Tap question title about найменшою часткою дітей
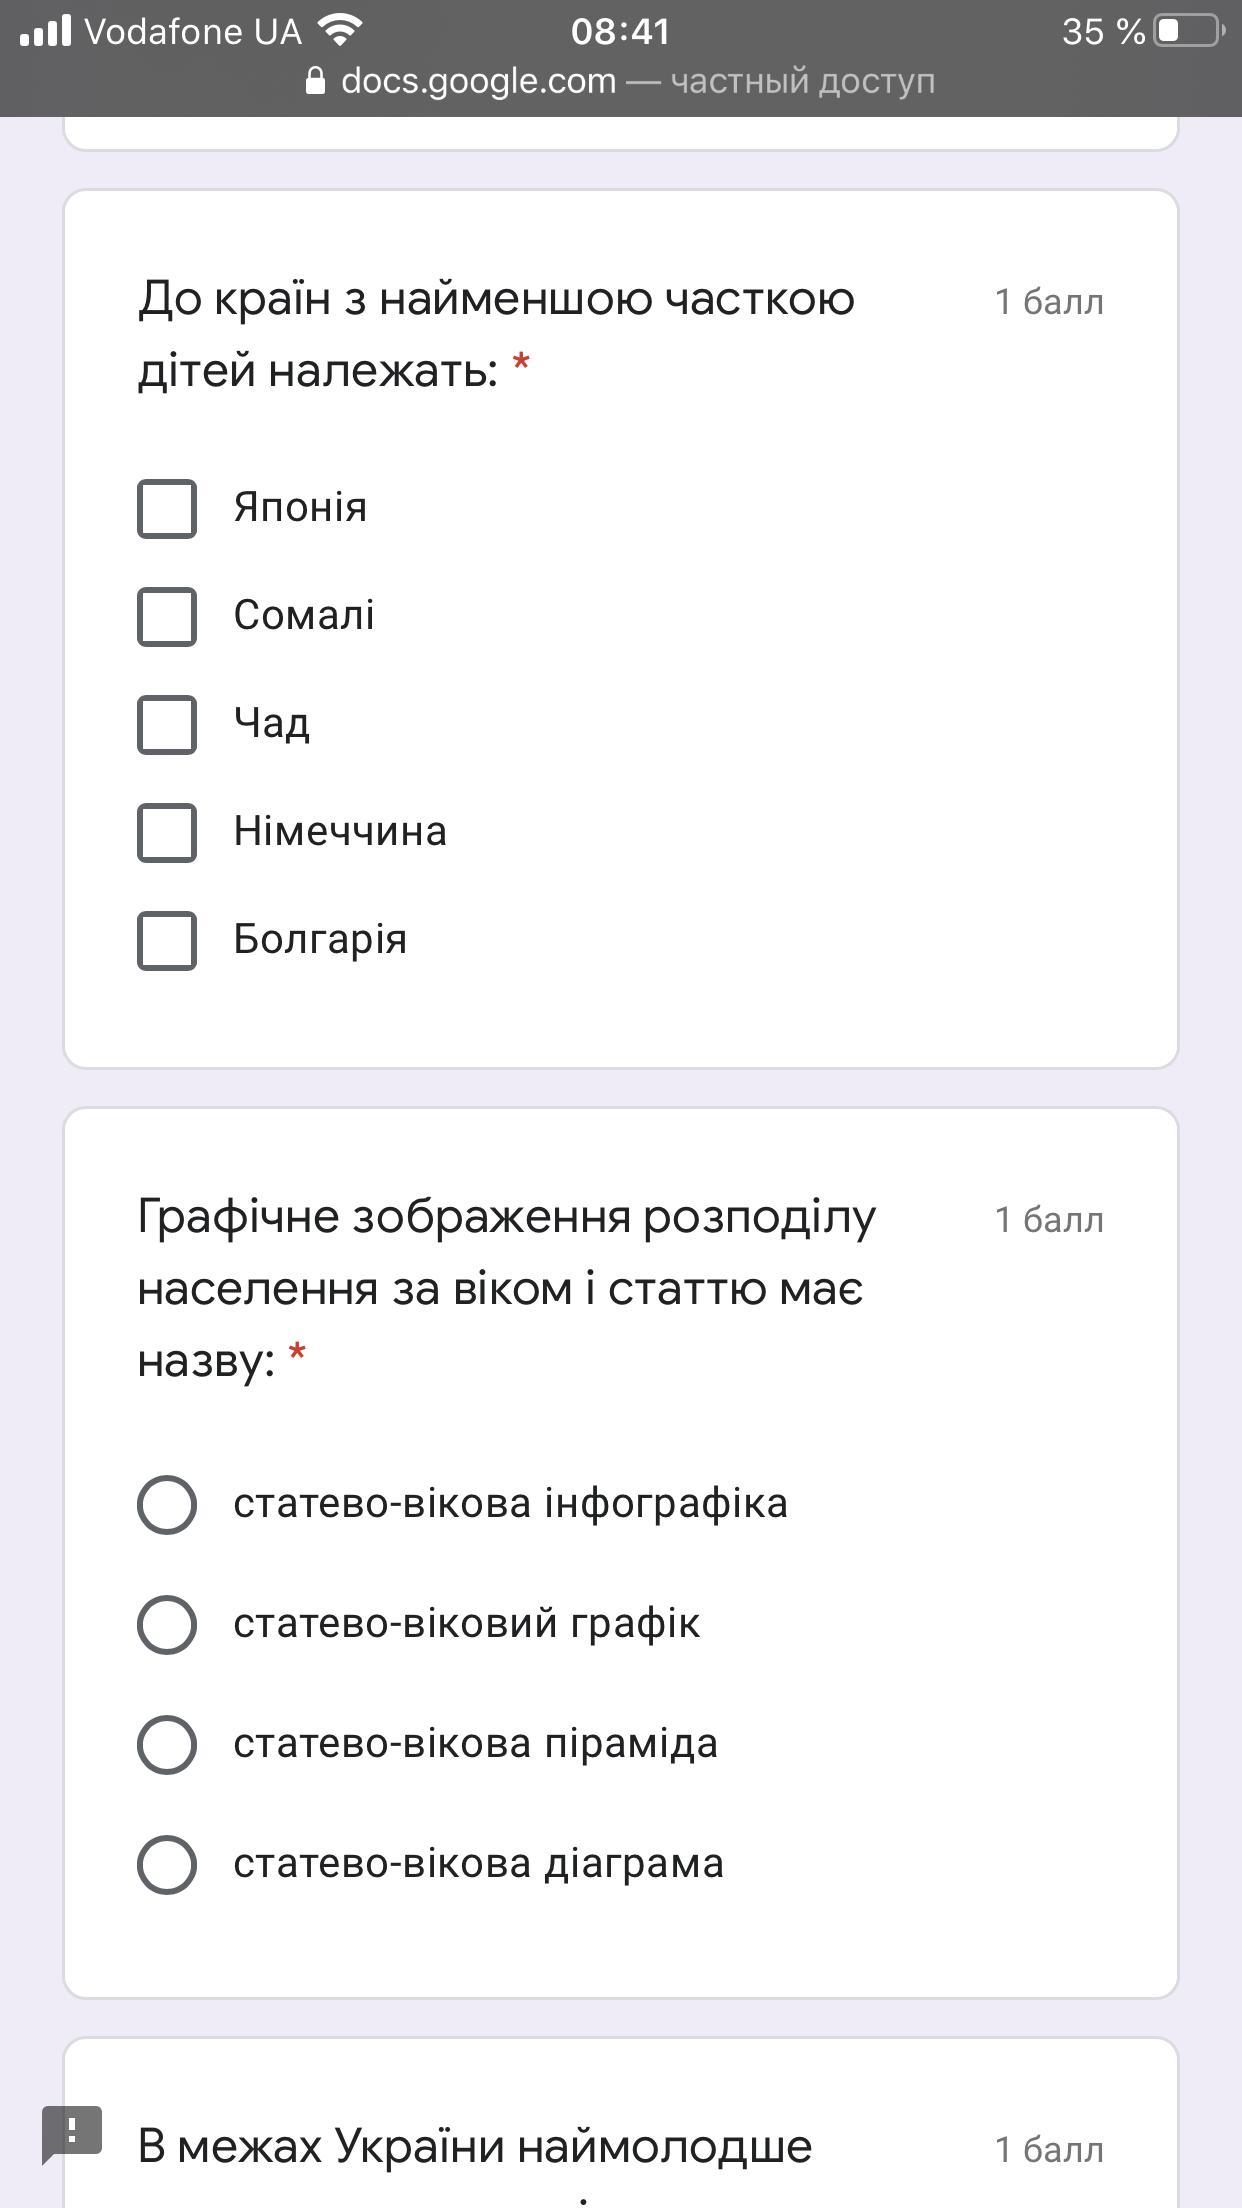 coord(496,334)
